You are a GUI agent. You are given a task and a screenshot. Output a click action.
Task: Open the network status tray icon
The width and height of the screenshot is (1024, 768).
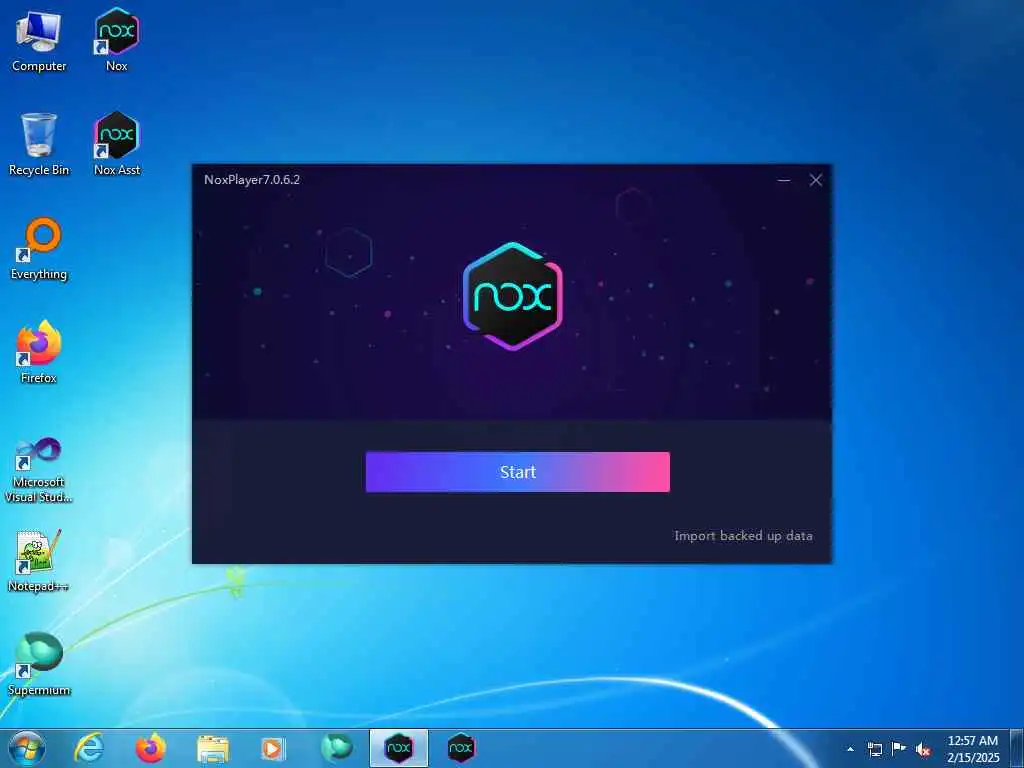pyautogui.click(x=874, y=749)
